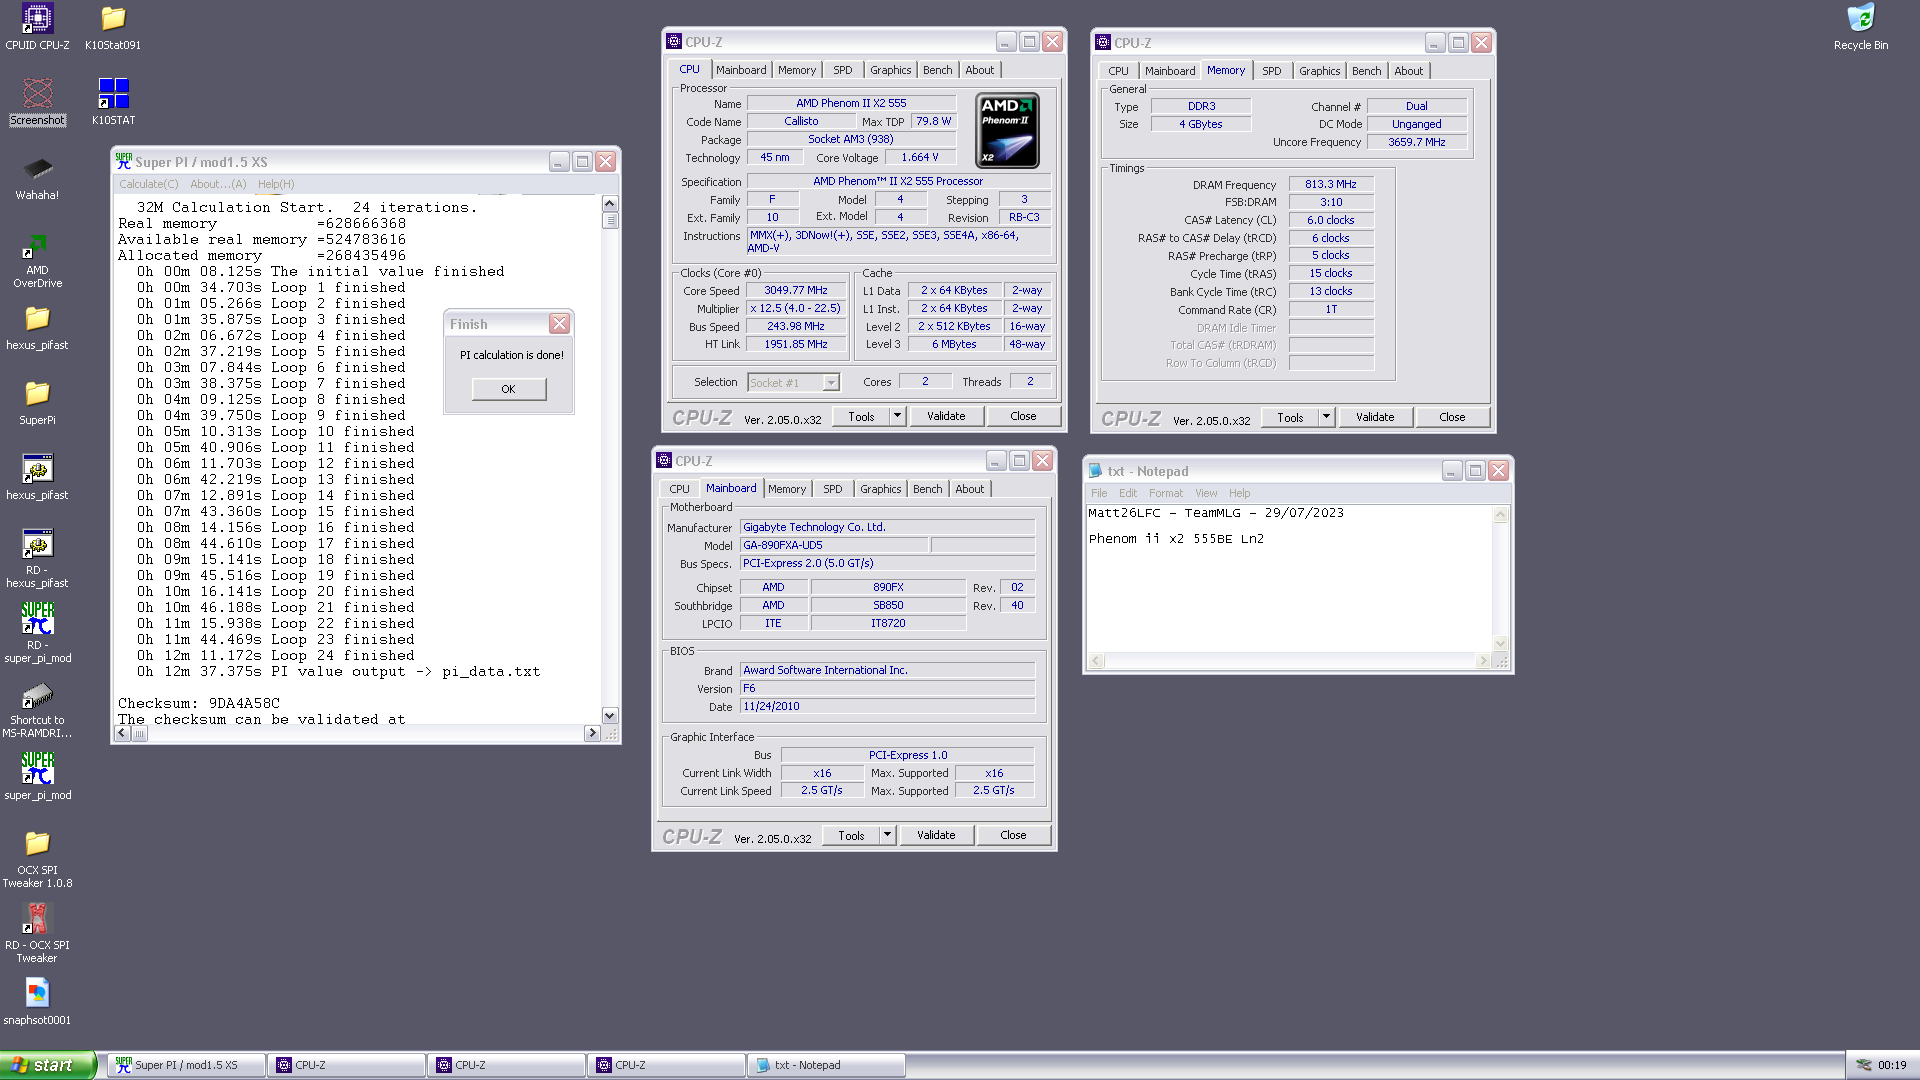Open Mainboard tab in top-left CPU-Z window
The width and height of the screenshot is (1920, 1080).
coord(741,70)
